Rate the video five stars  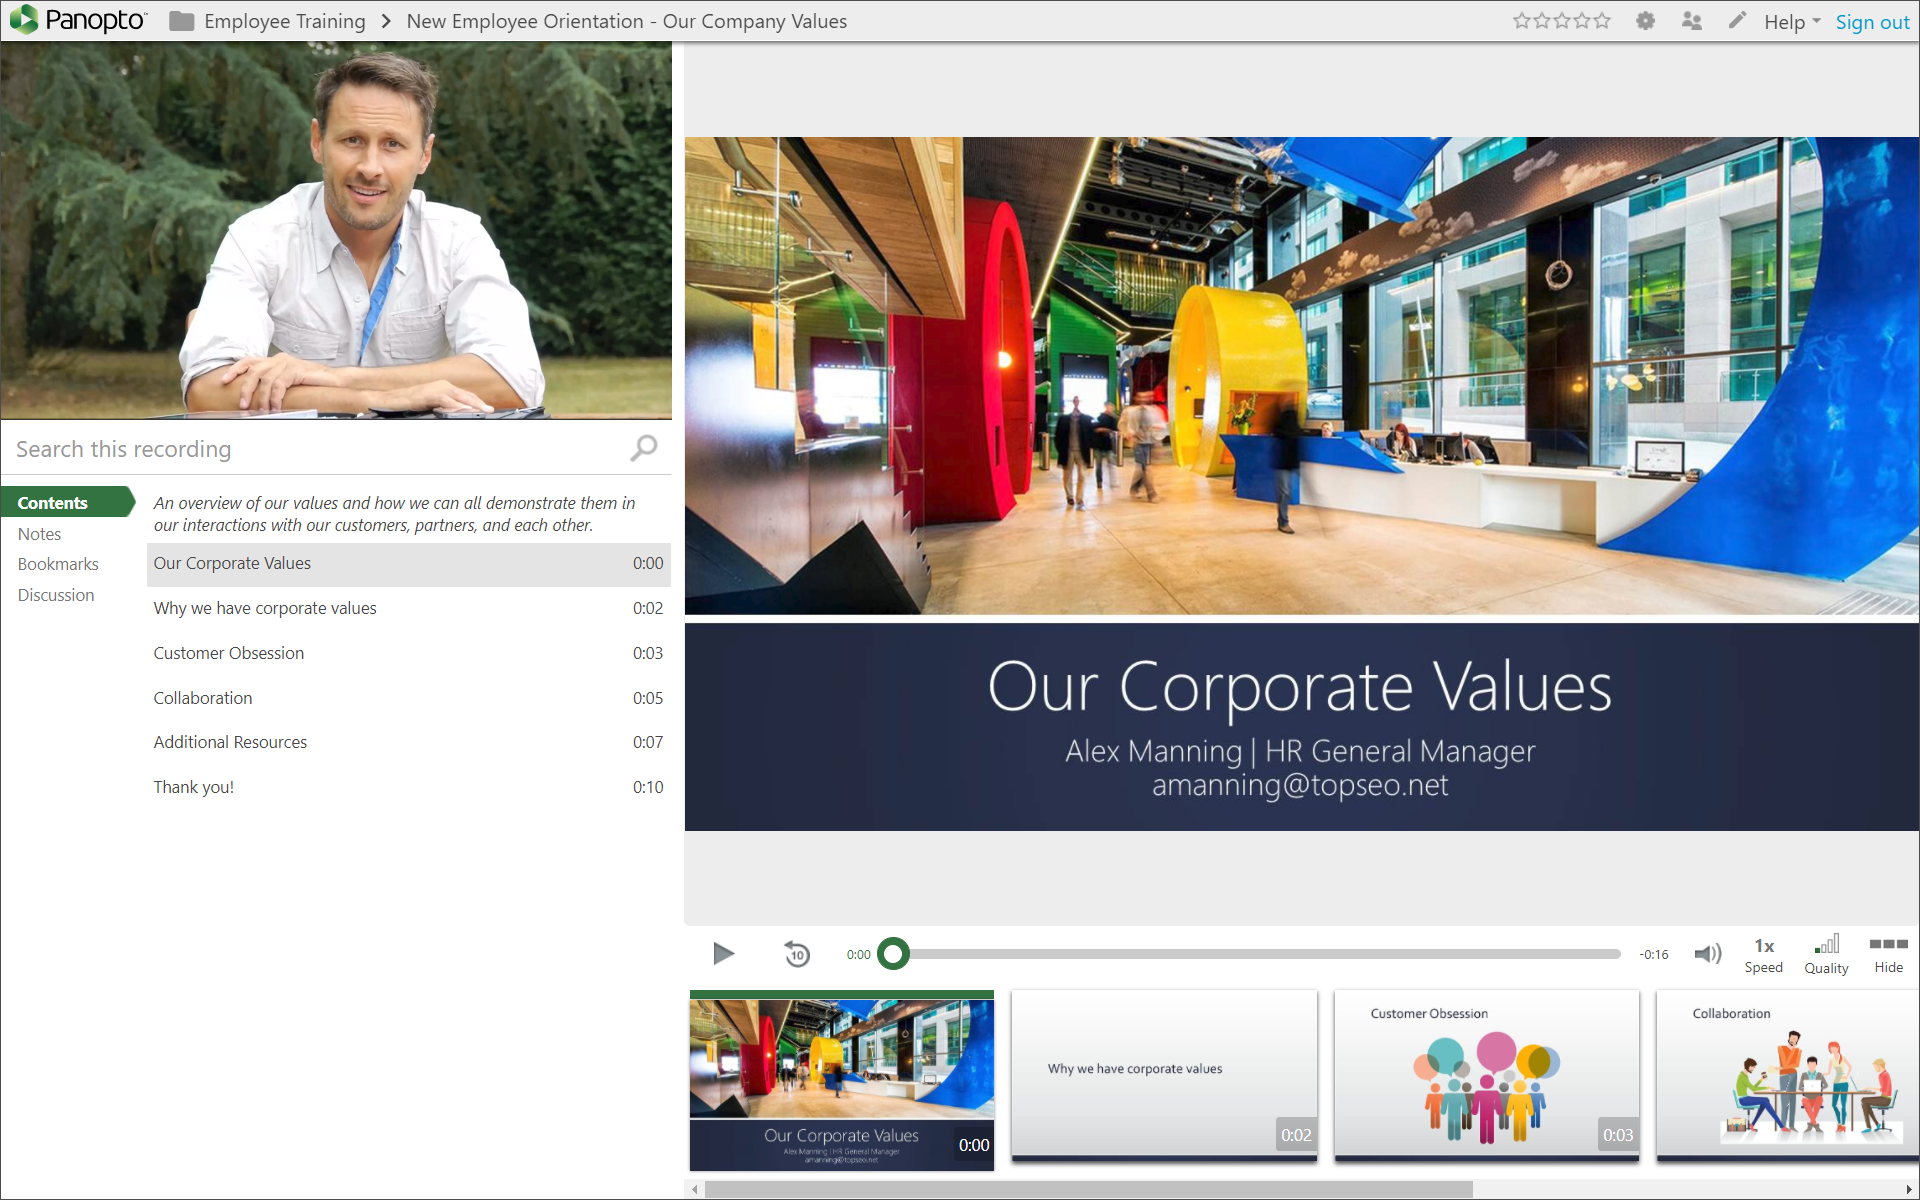tap(1602, 21)
